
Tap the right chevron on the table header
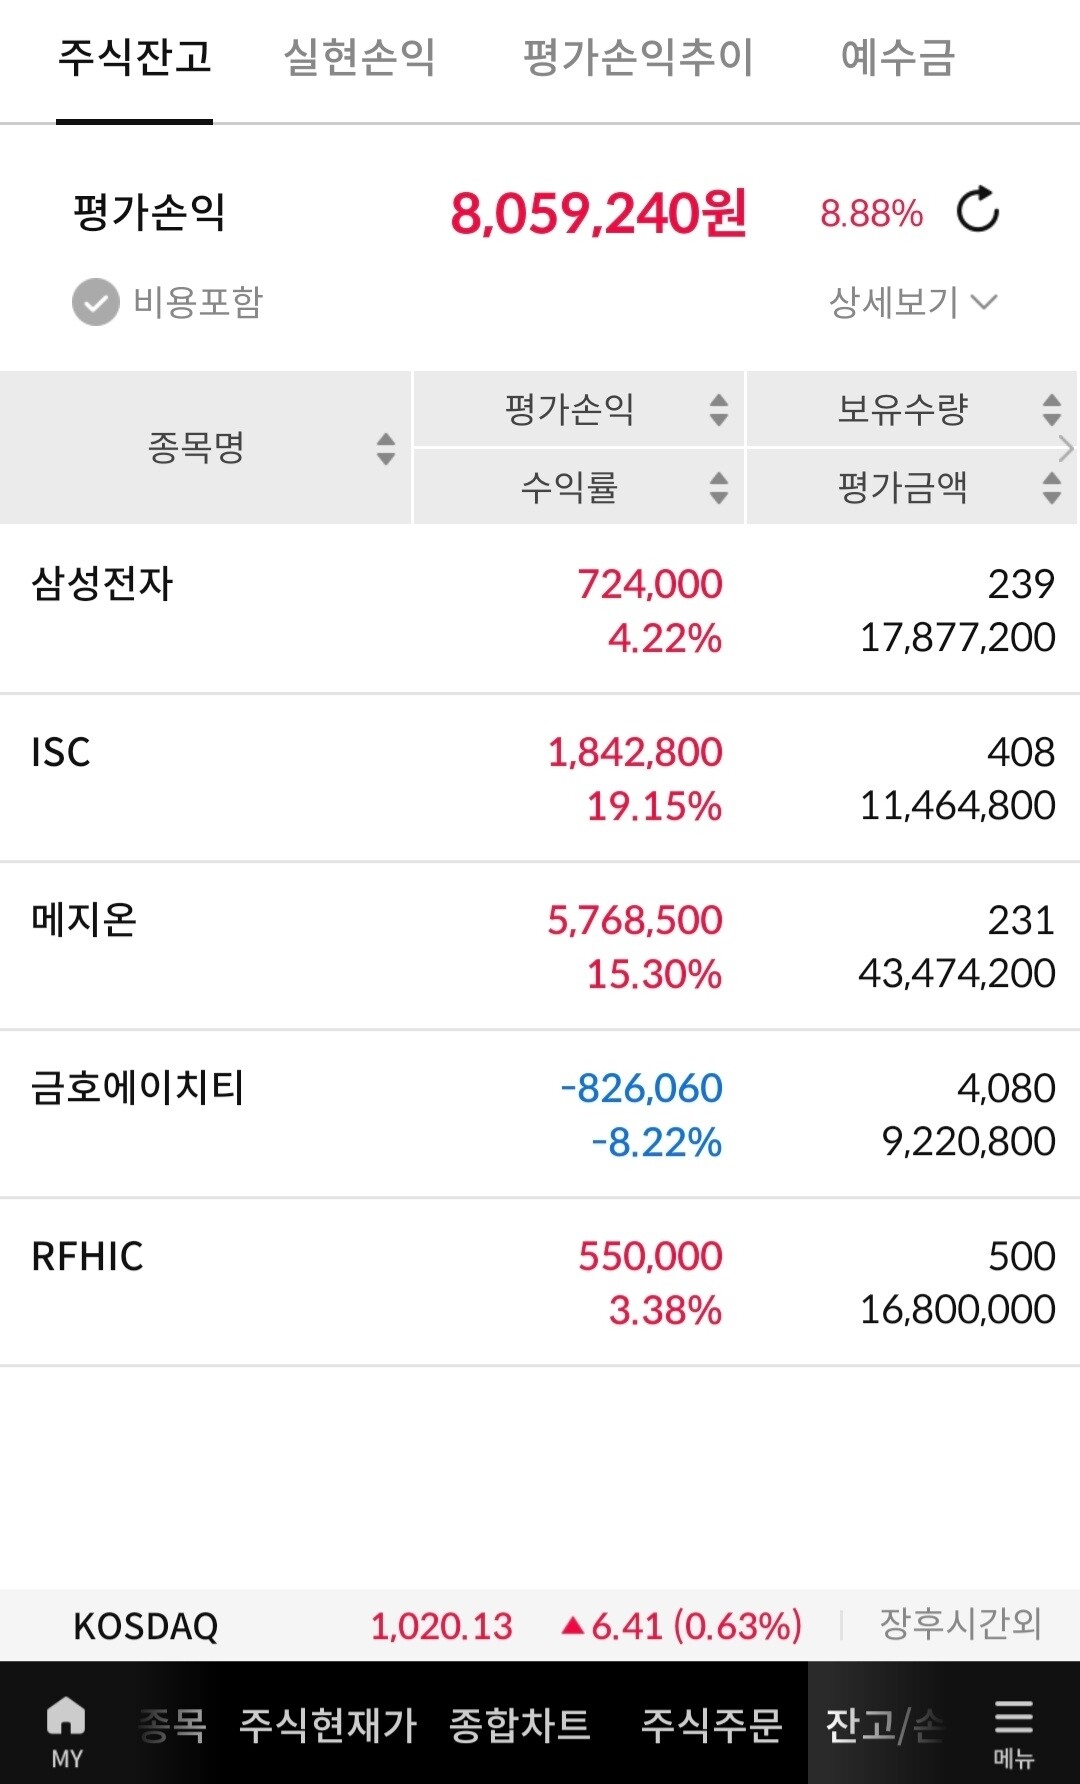1066,450
